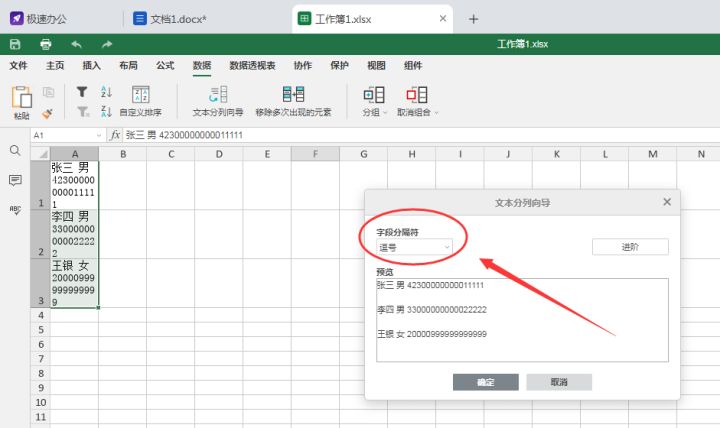Sort ascending A to Z
Viewport: 720px width, 428px height.
click(x=106, y=92)
